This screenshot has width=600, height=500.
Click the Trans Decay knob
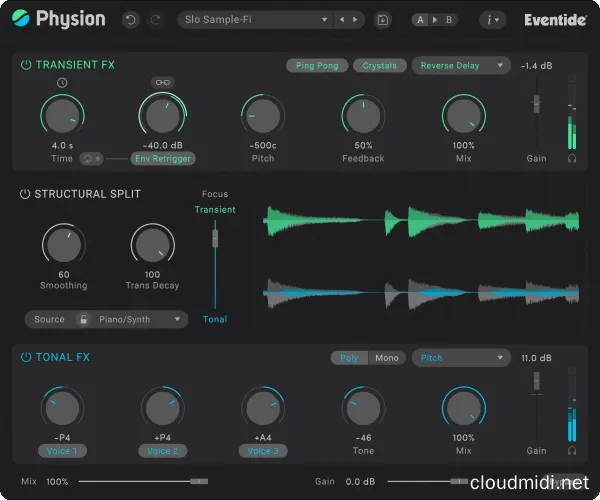pyautogui.click(x=153, y=245)
